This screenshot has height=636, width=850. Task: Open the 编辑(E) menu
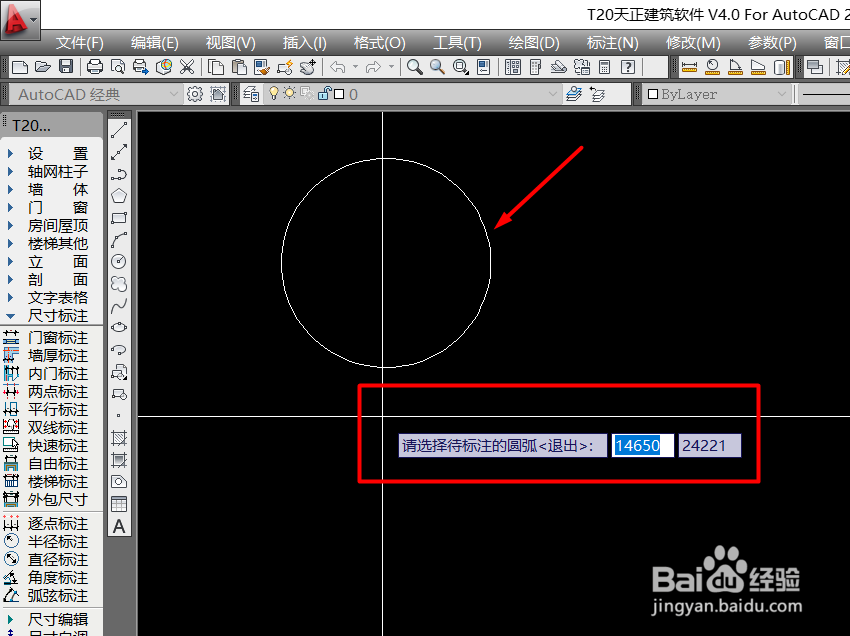[154, 43]
